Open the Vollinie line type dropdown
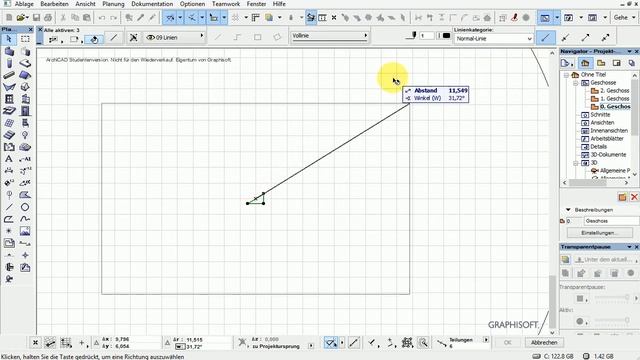The width and height of the screenshot is (640, 360). coord(329,36)
